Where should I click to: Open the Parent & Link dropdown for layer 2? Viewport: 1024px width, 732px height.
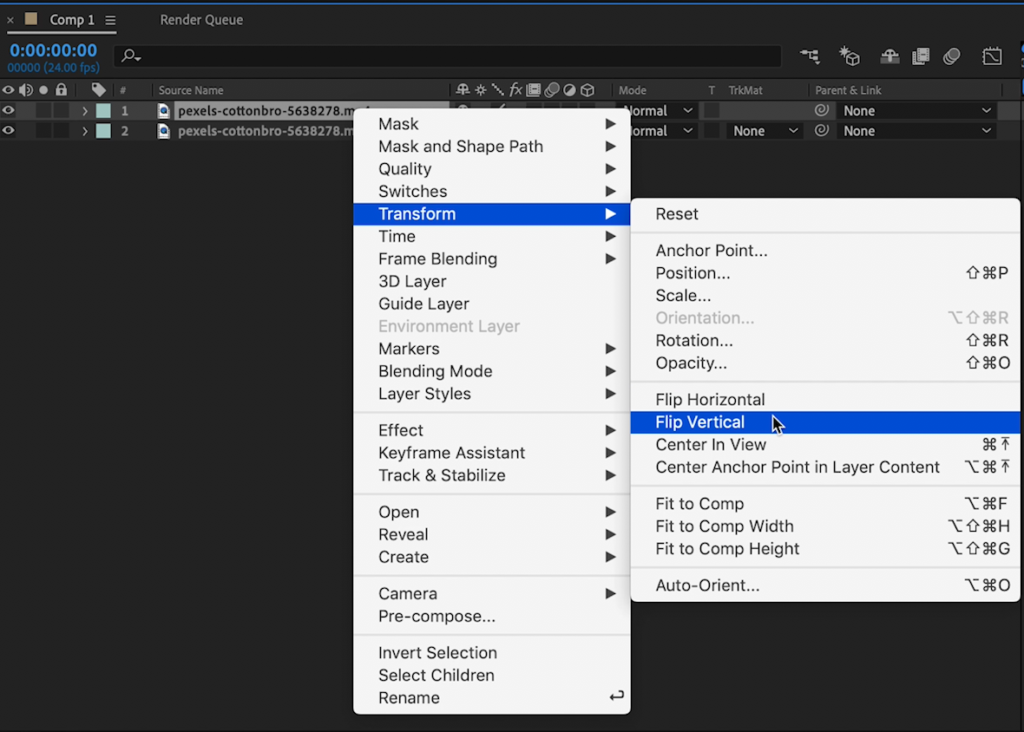[916, 131]
